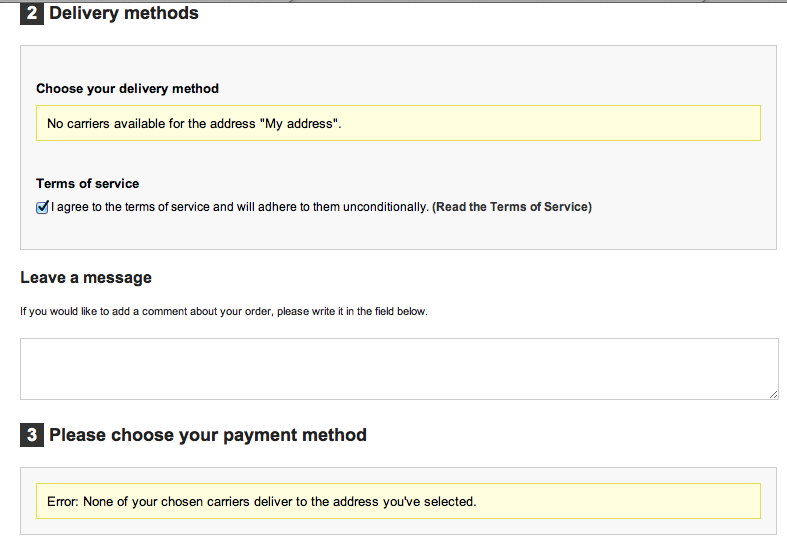This screenshot has height=541, width=787.
Task: Click the quoted "My address" text in warning
Action: point(299,123)
